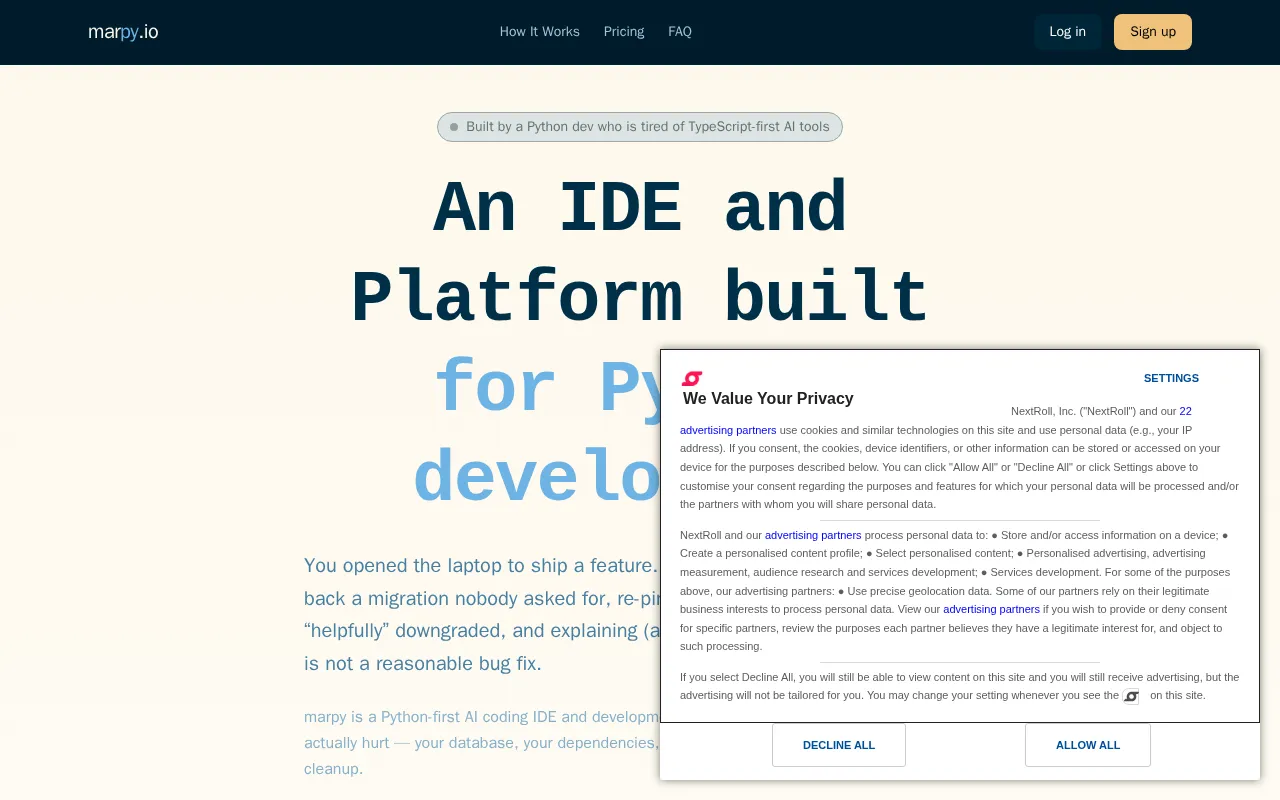This screenshot has height=800, width=1280.
Task: Open the marpy.io home logo
Action: coord(123,32)
